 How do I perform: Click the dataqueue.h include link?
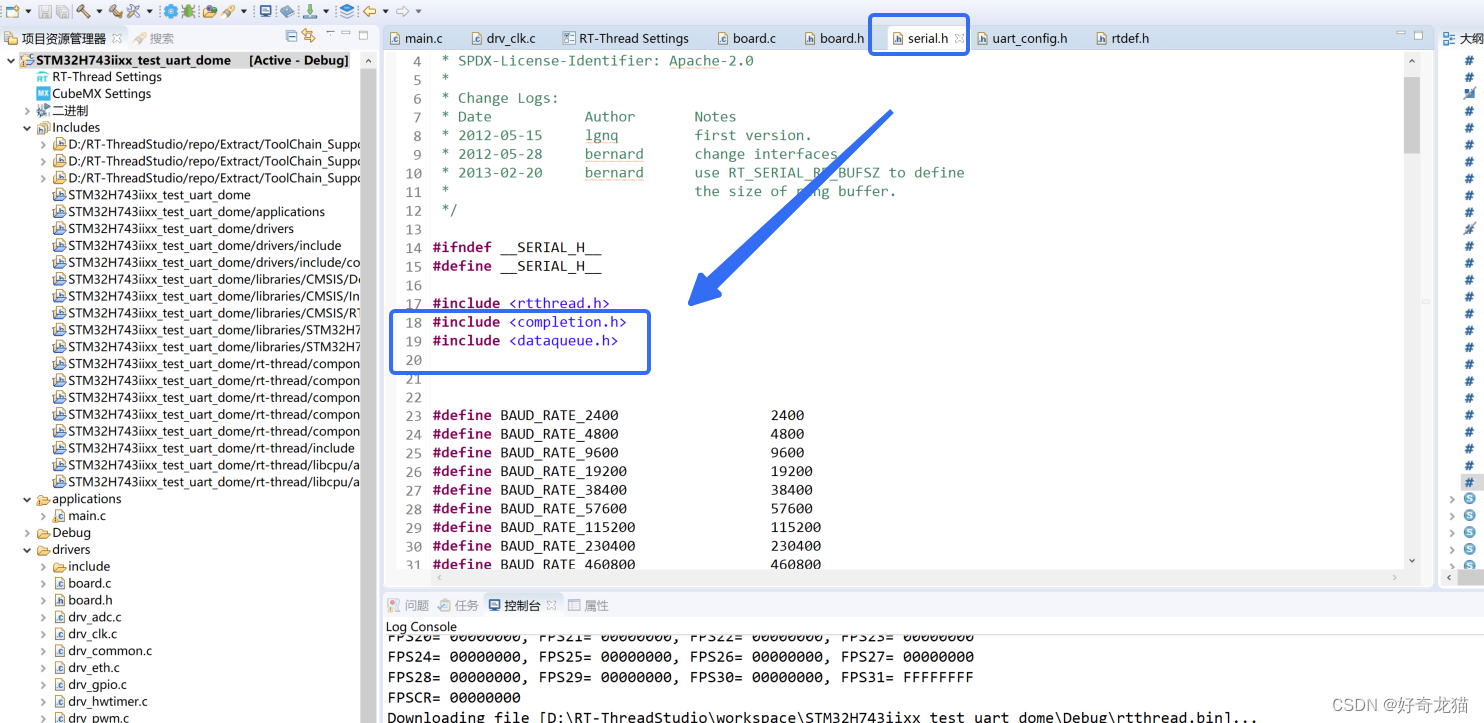pyautogui.click(x=563, y=341)
